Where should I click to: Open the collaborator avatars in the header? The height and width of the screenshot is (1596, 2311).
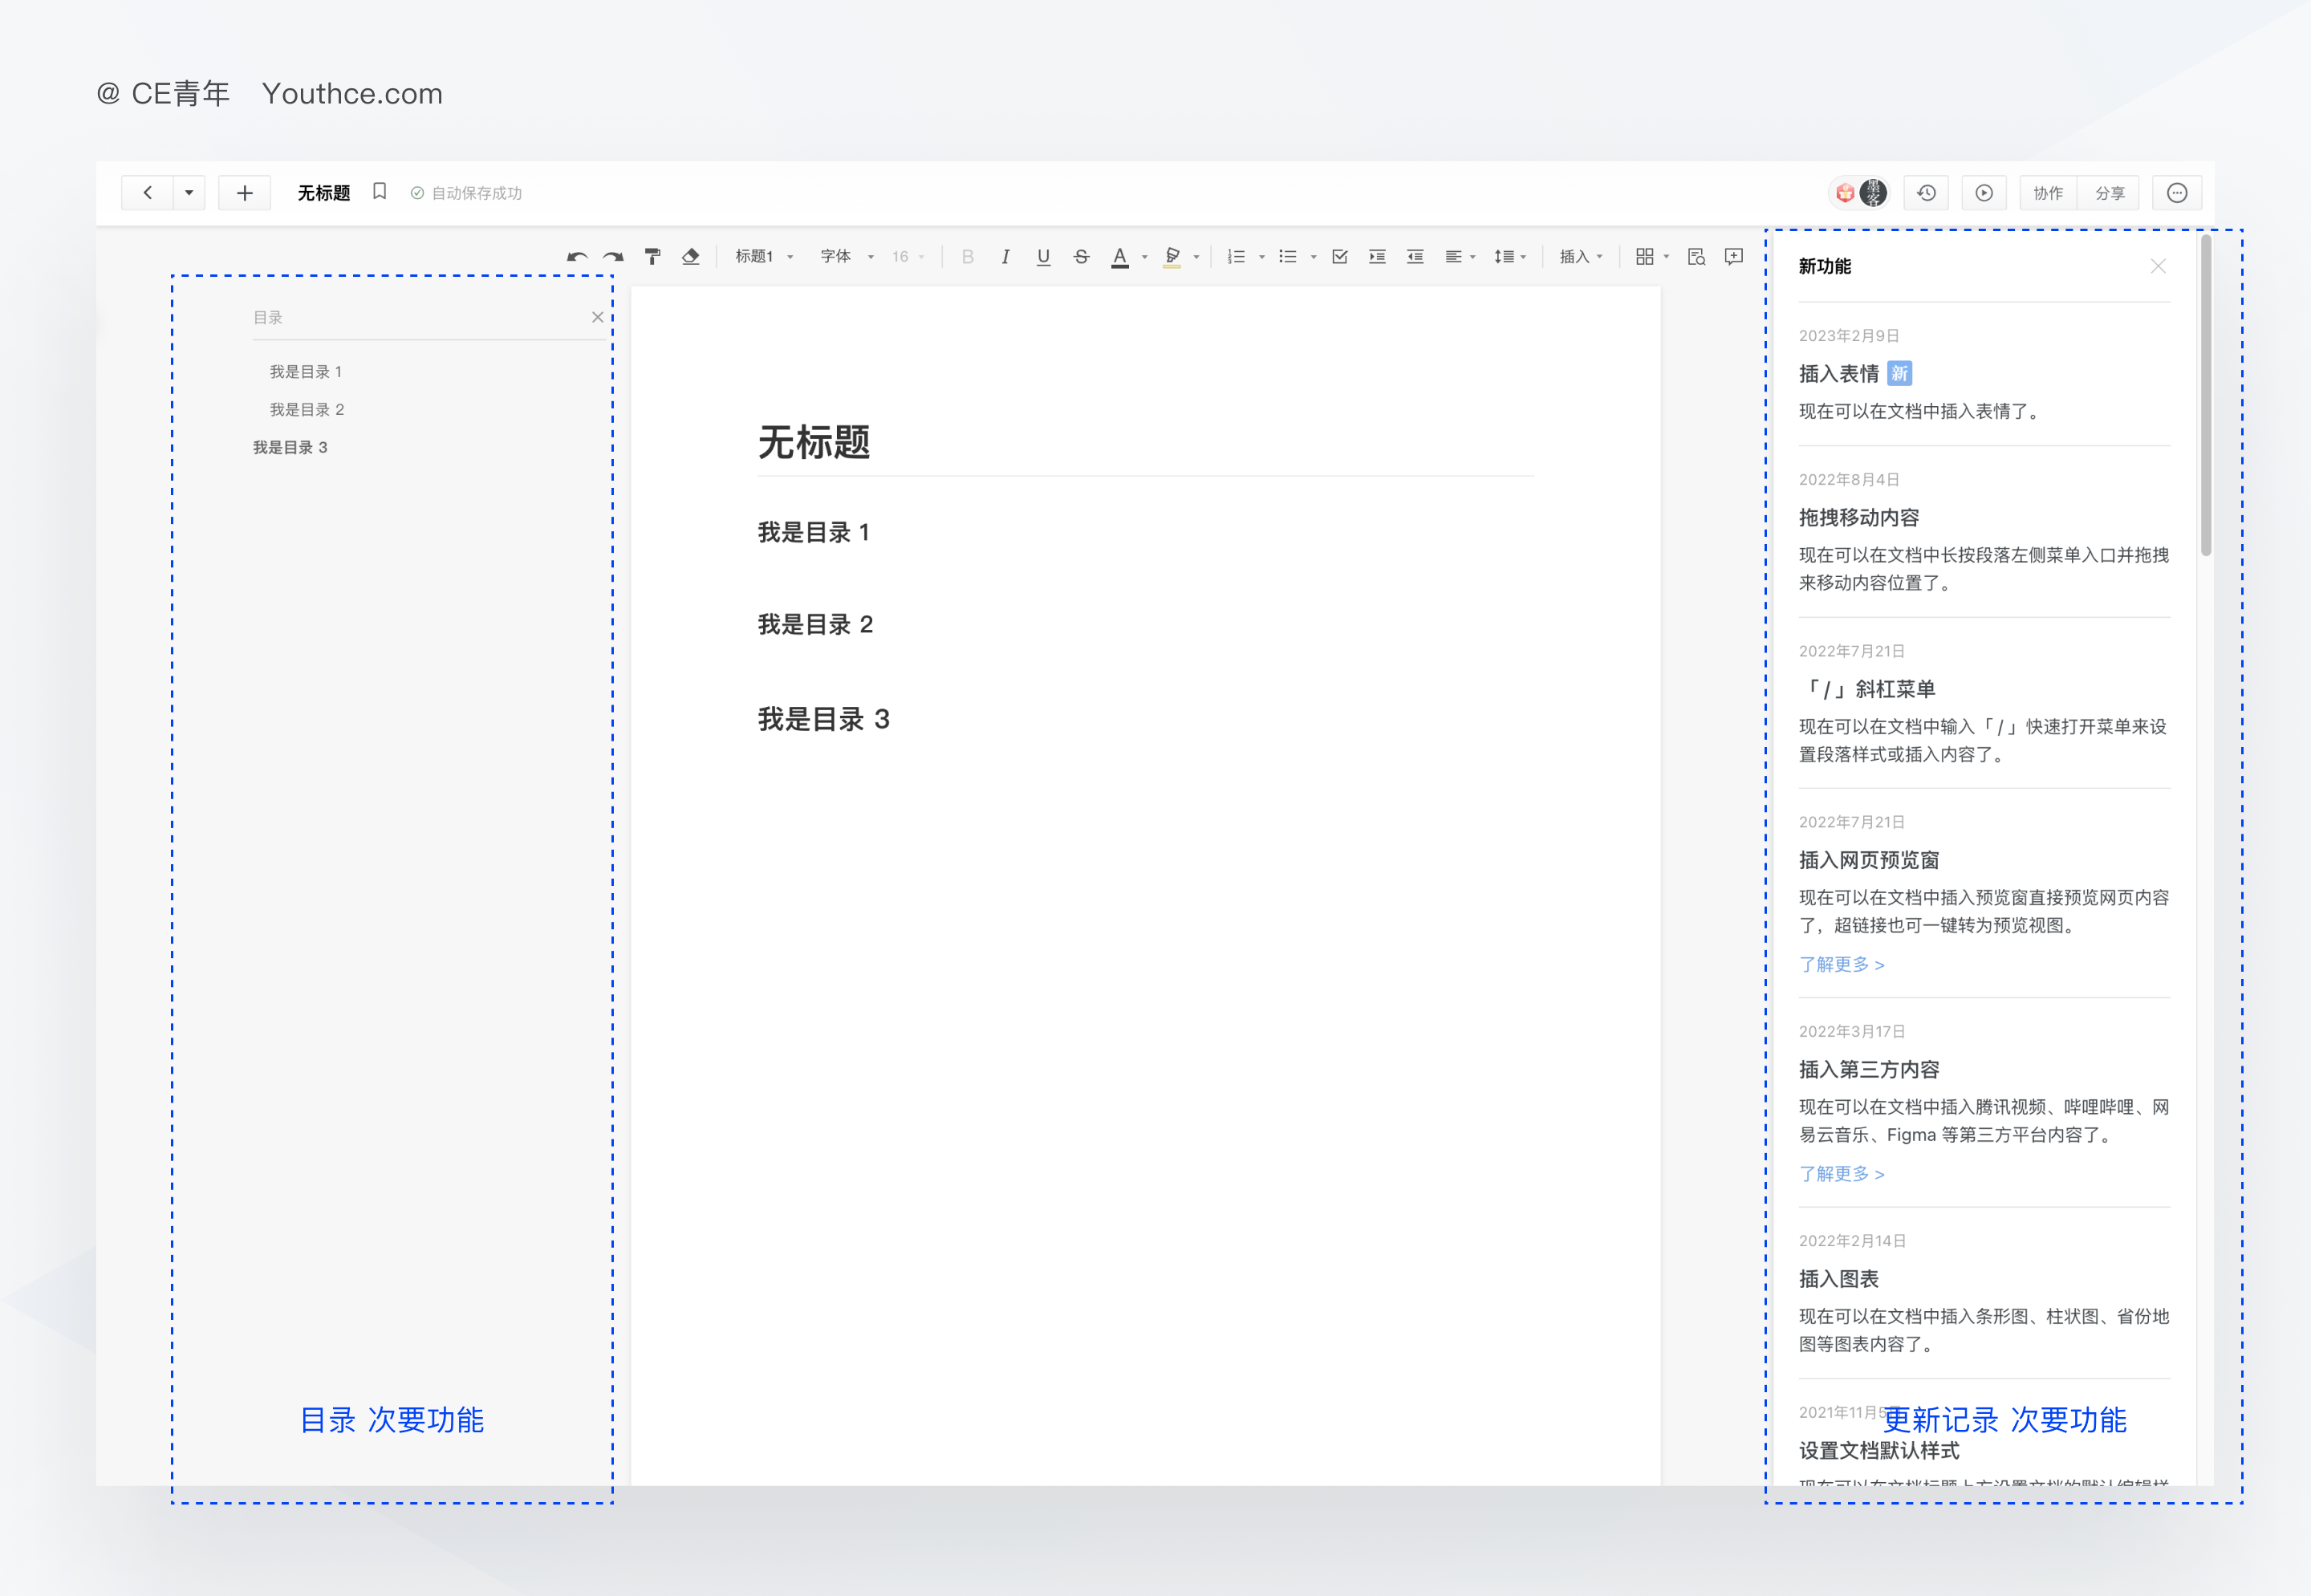1859,193
